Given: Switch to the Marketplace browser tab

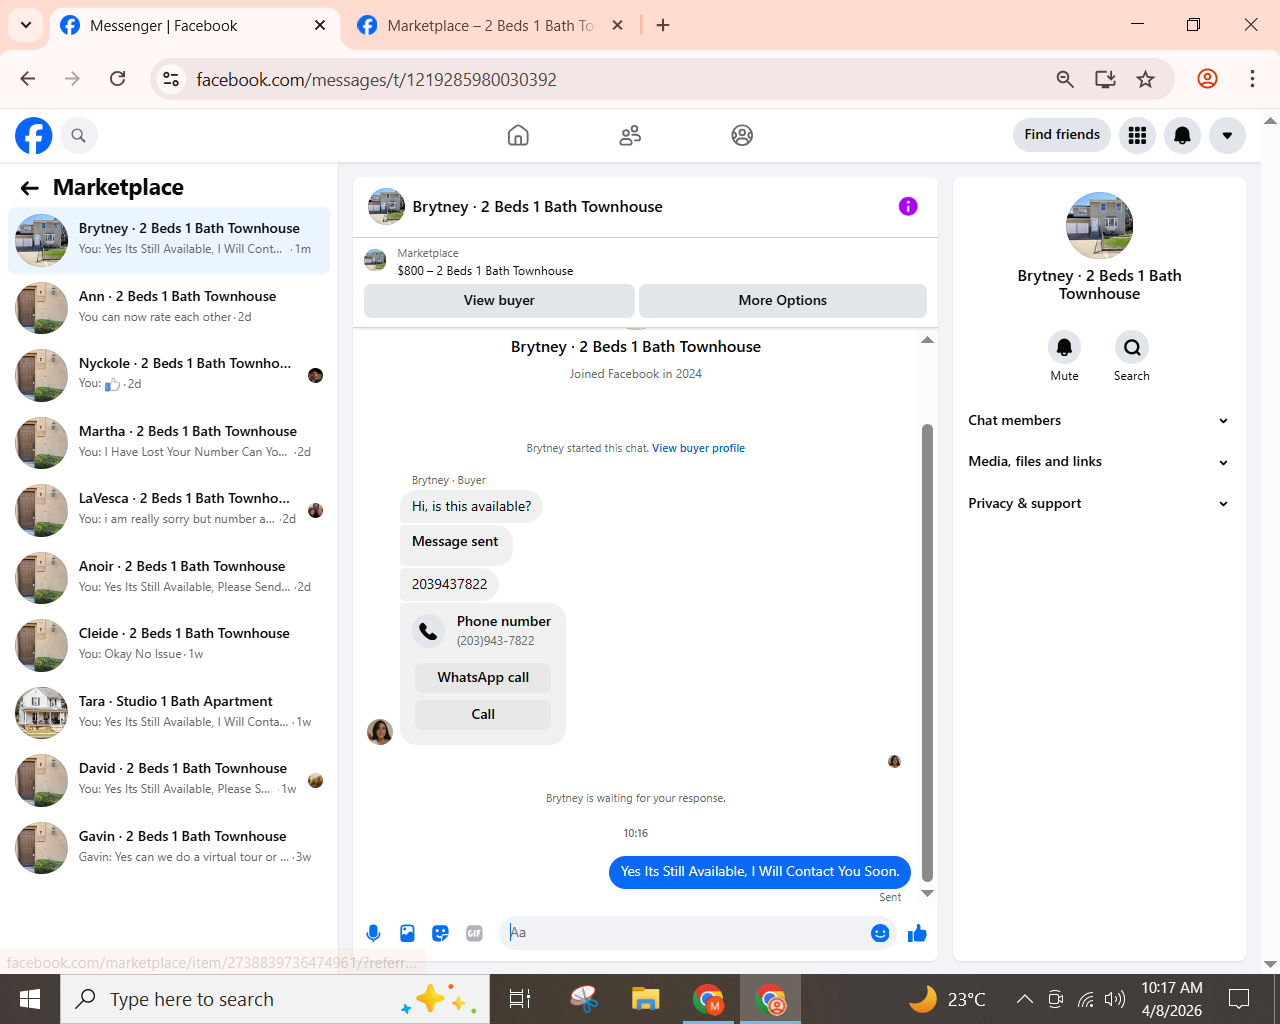Looking at the screenshot, I should (490, 26).
